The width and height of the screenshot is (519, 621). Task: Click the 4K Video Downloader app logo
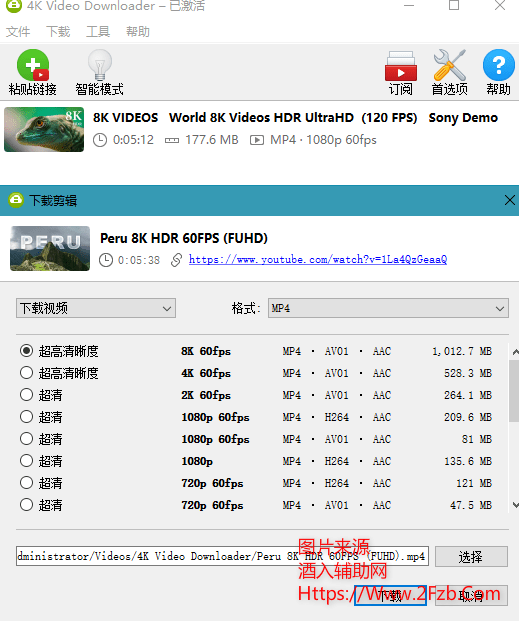[x=13, y=6]
